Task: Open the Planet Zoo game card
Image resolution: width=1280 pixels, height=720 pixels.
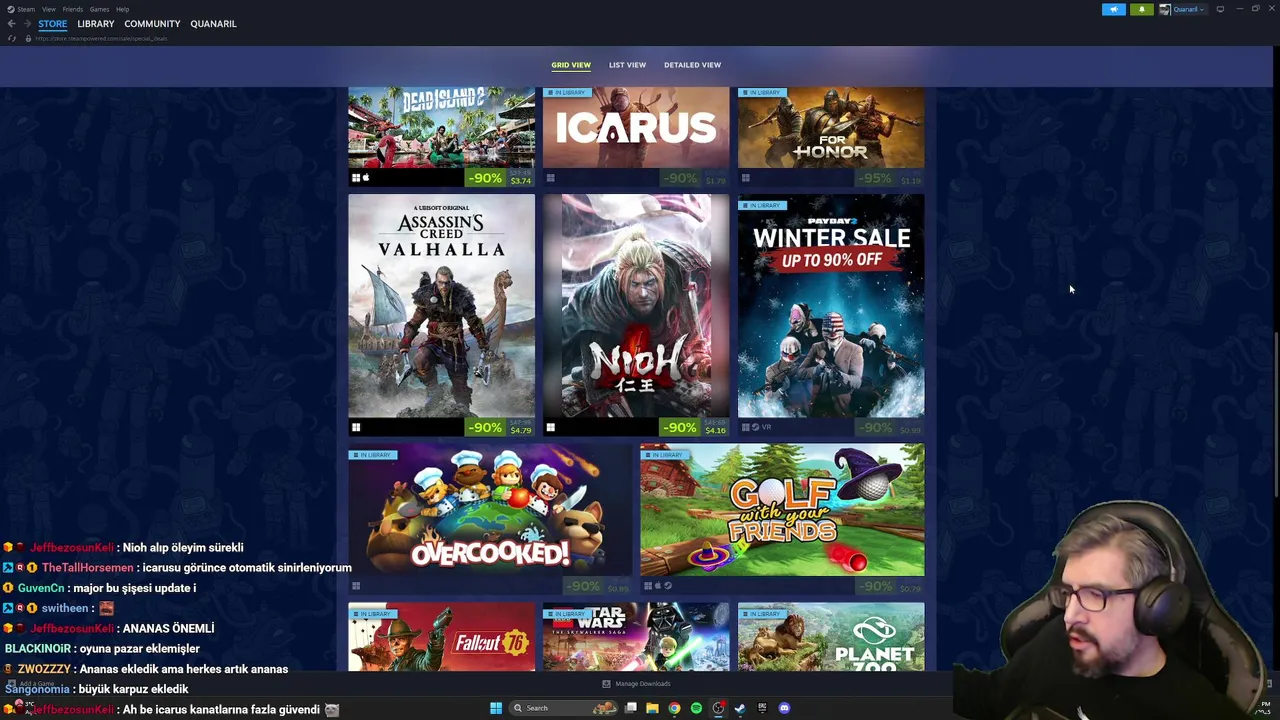Action: tap(831, 636)
